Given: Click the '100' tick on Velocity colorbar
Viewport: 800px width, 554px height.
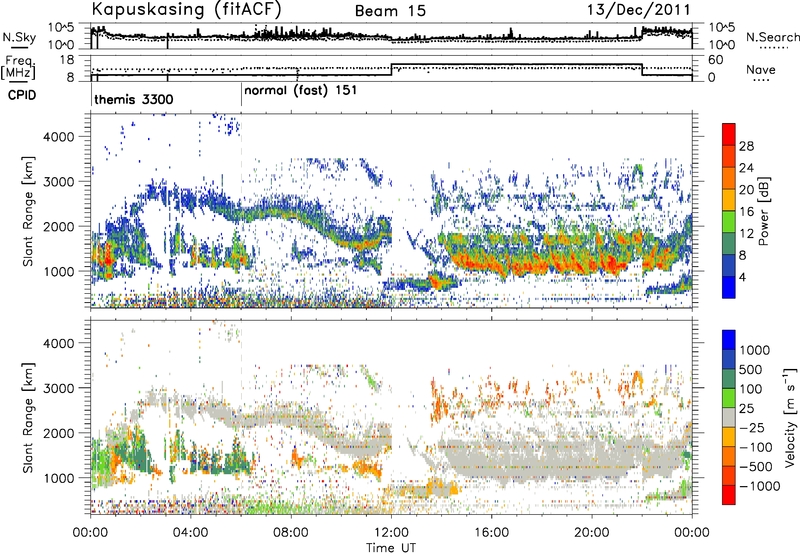Looking at the screenshot, I should point(752,389).
